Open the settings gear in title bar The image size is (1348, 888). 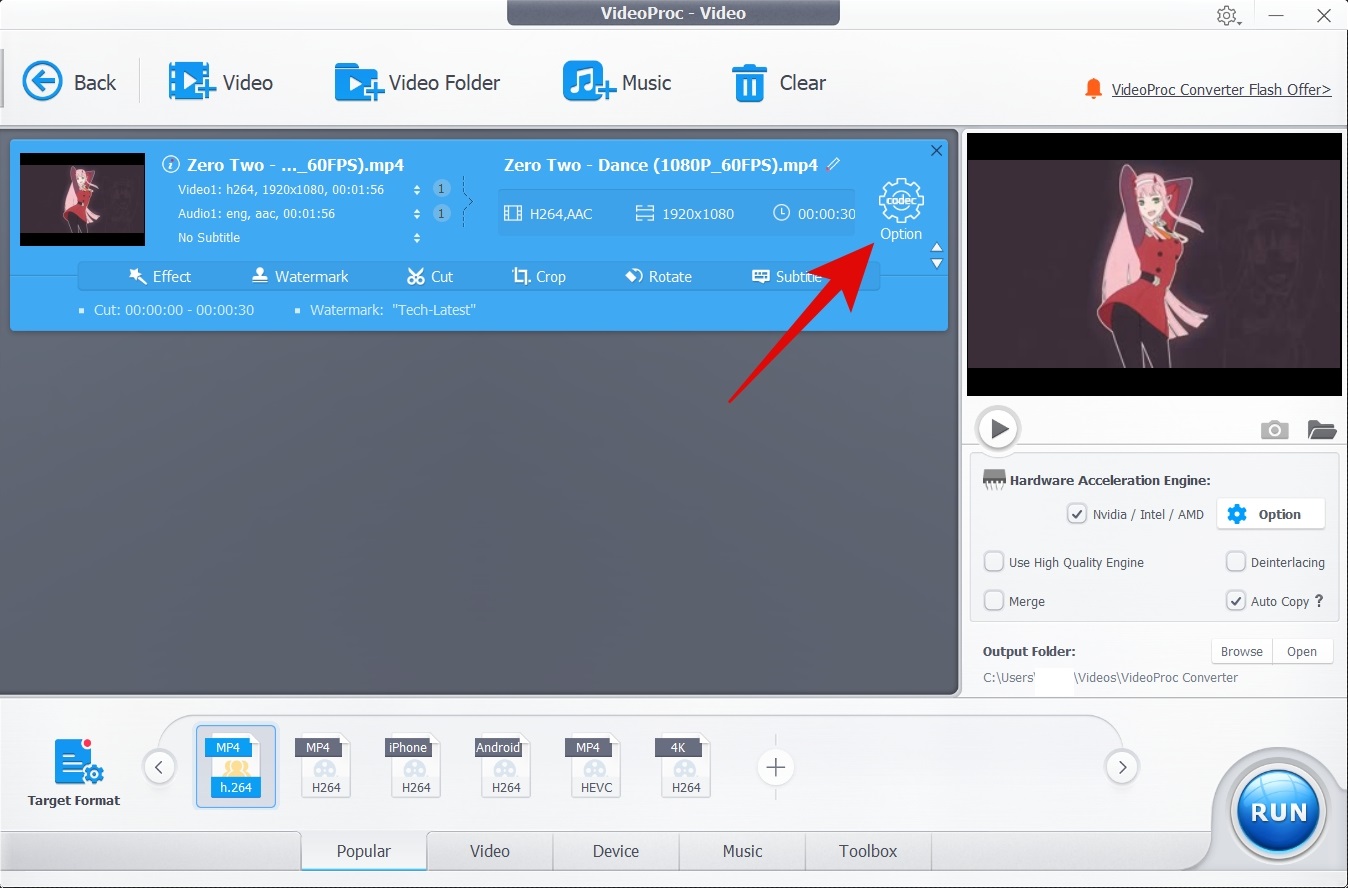(x=1227, y=16)
